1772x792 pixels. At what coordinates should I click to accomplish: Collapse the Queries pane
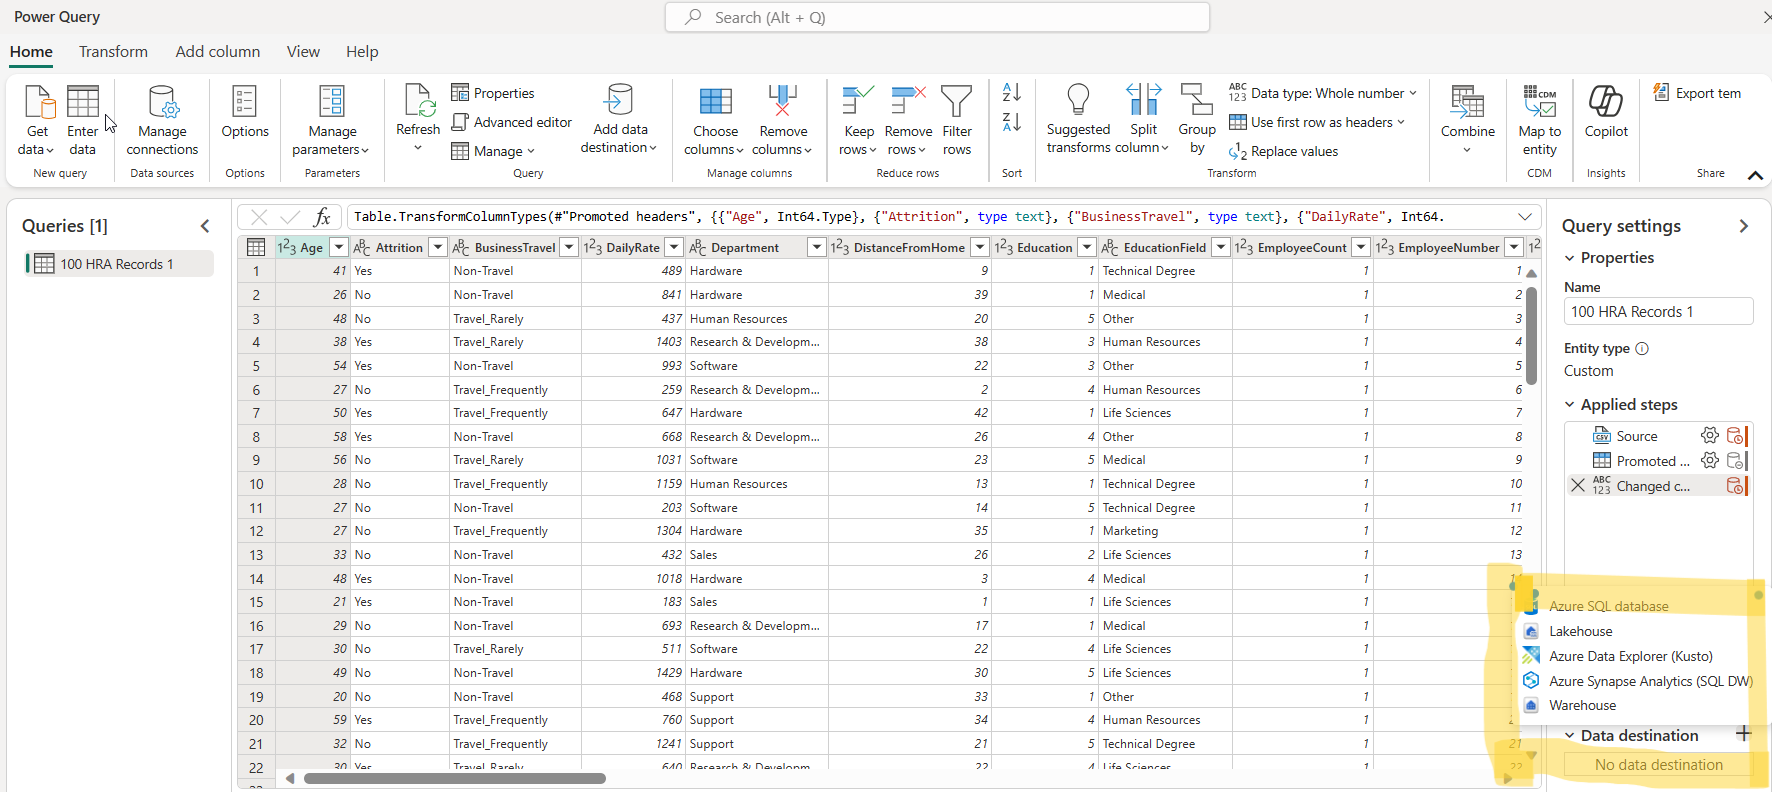coord(205,226)
